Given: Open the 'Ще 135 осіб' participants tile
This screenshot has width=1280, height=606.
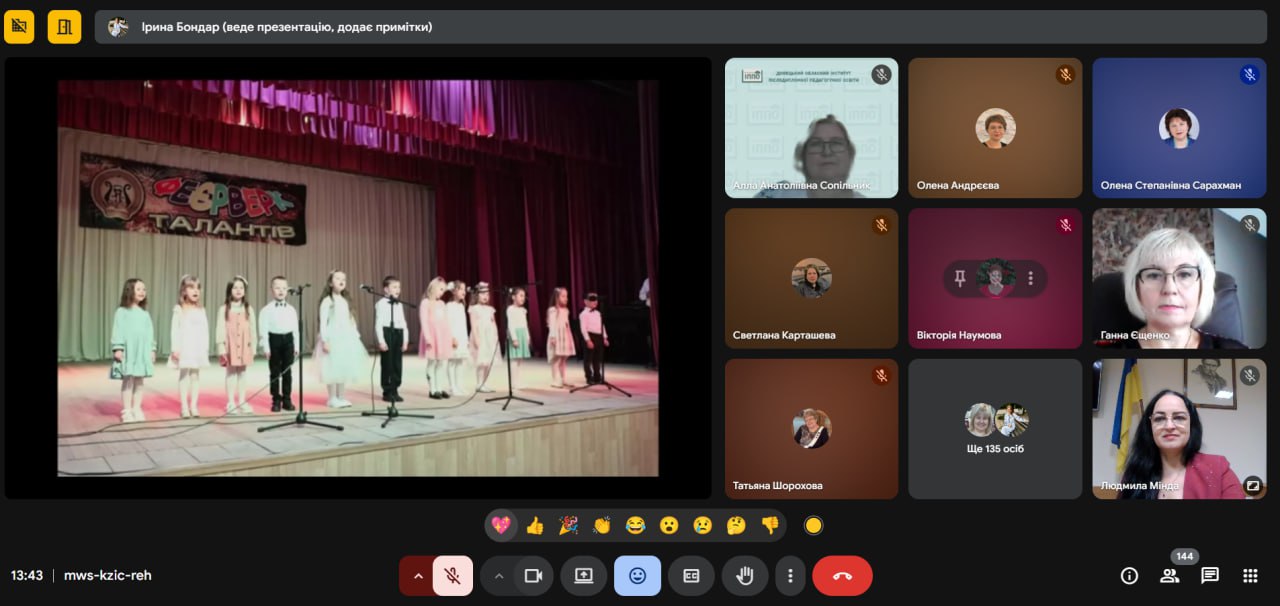Looking at the screenshot, I should coord(995,429).
